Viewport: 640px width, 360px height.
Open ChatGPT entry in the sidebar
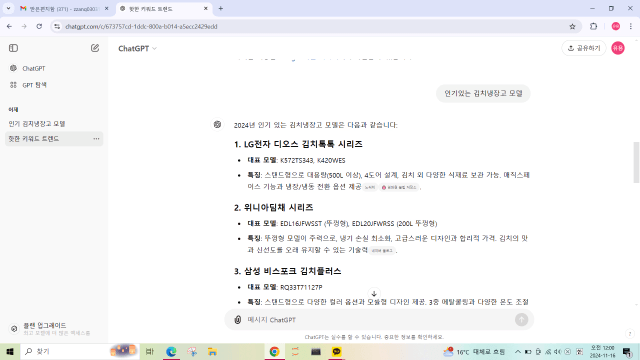click(x=54, y=68)
